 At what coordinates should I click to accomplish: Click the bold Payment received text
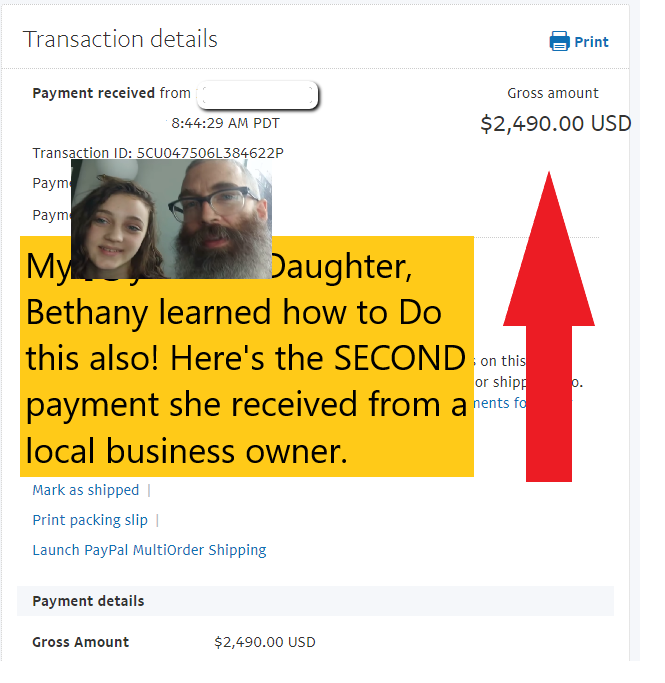click(94, 93)
